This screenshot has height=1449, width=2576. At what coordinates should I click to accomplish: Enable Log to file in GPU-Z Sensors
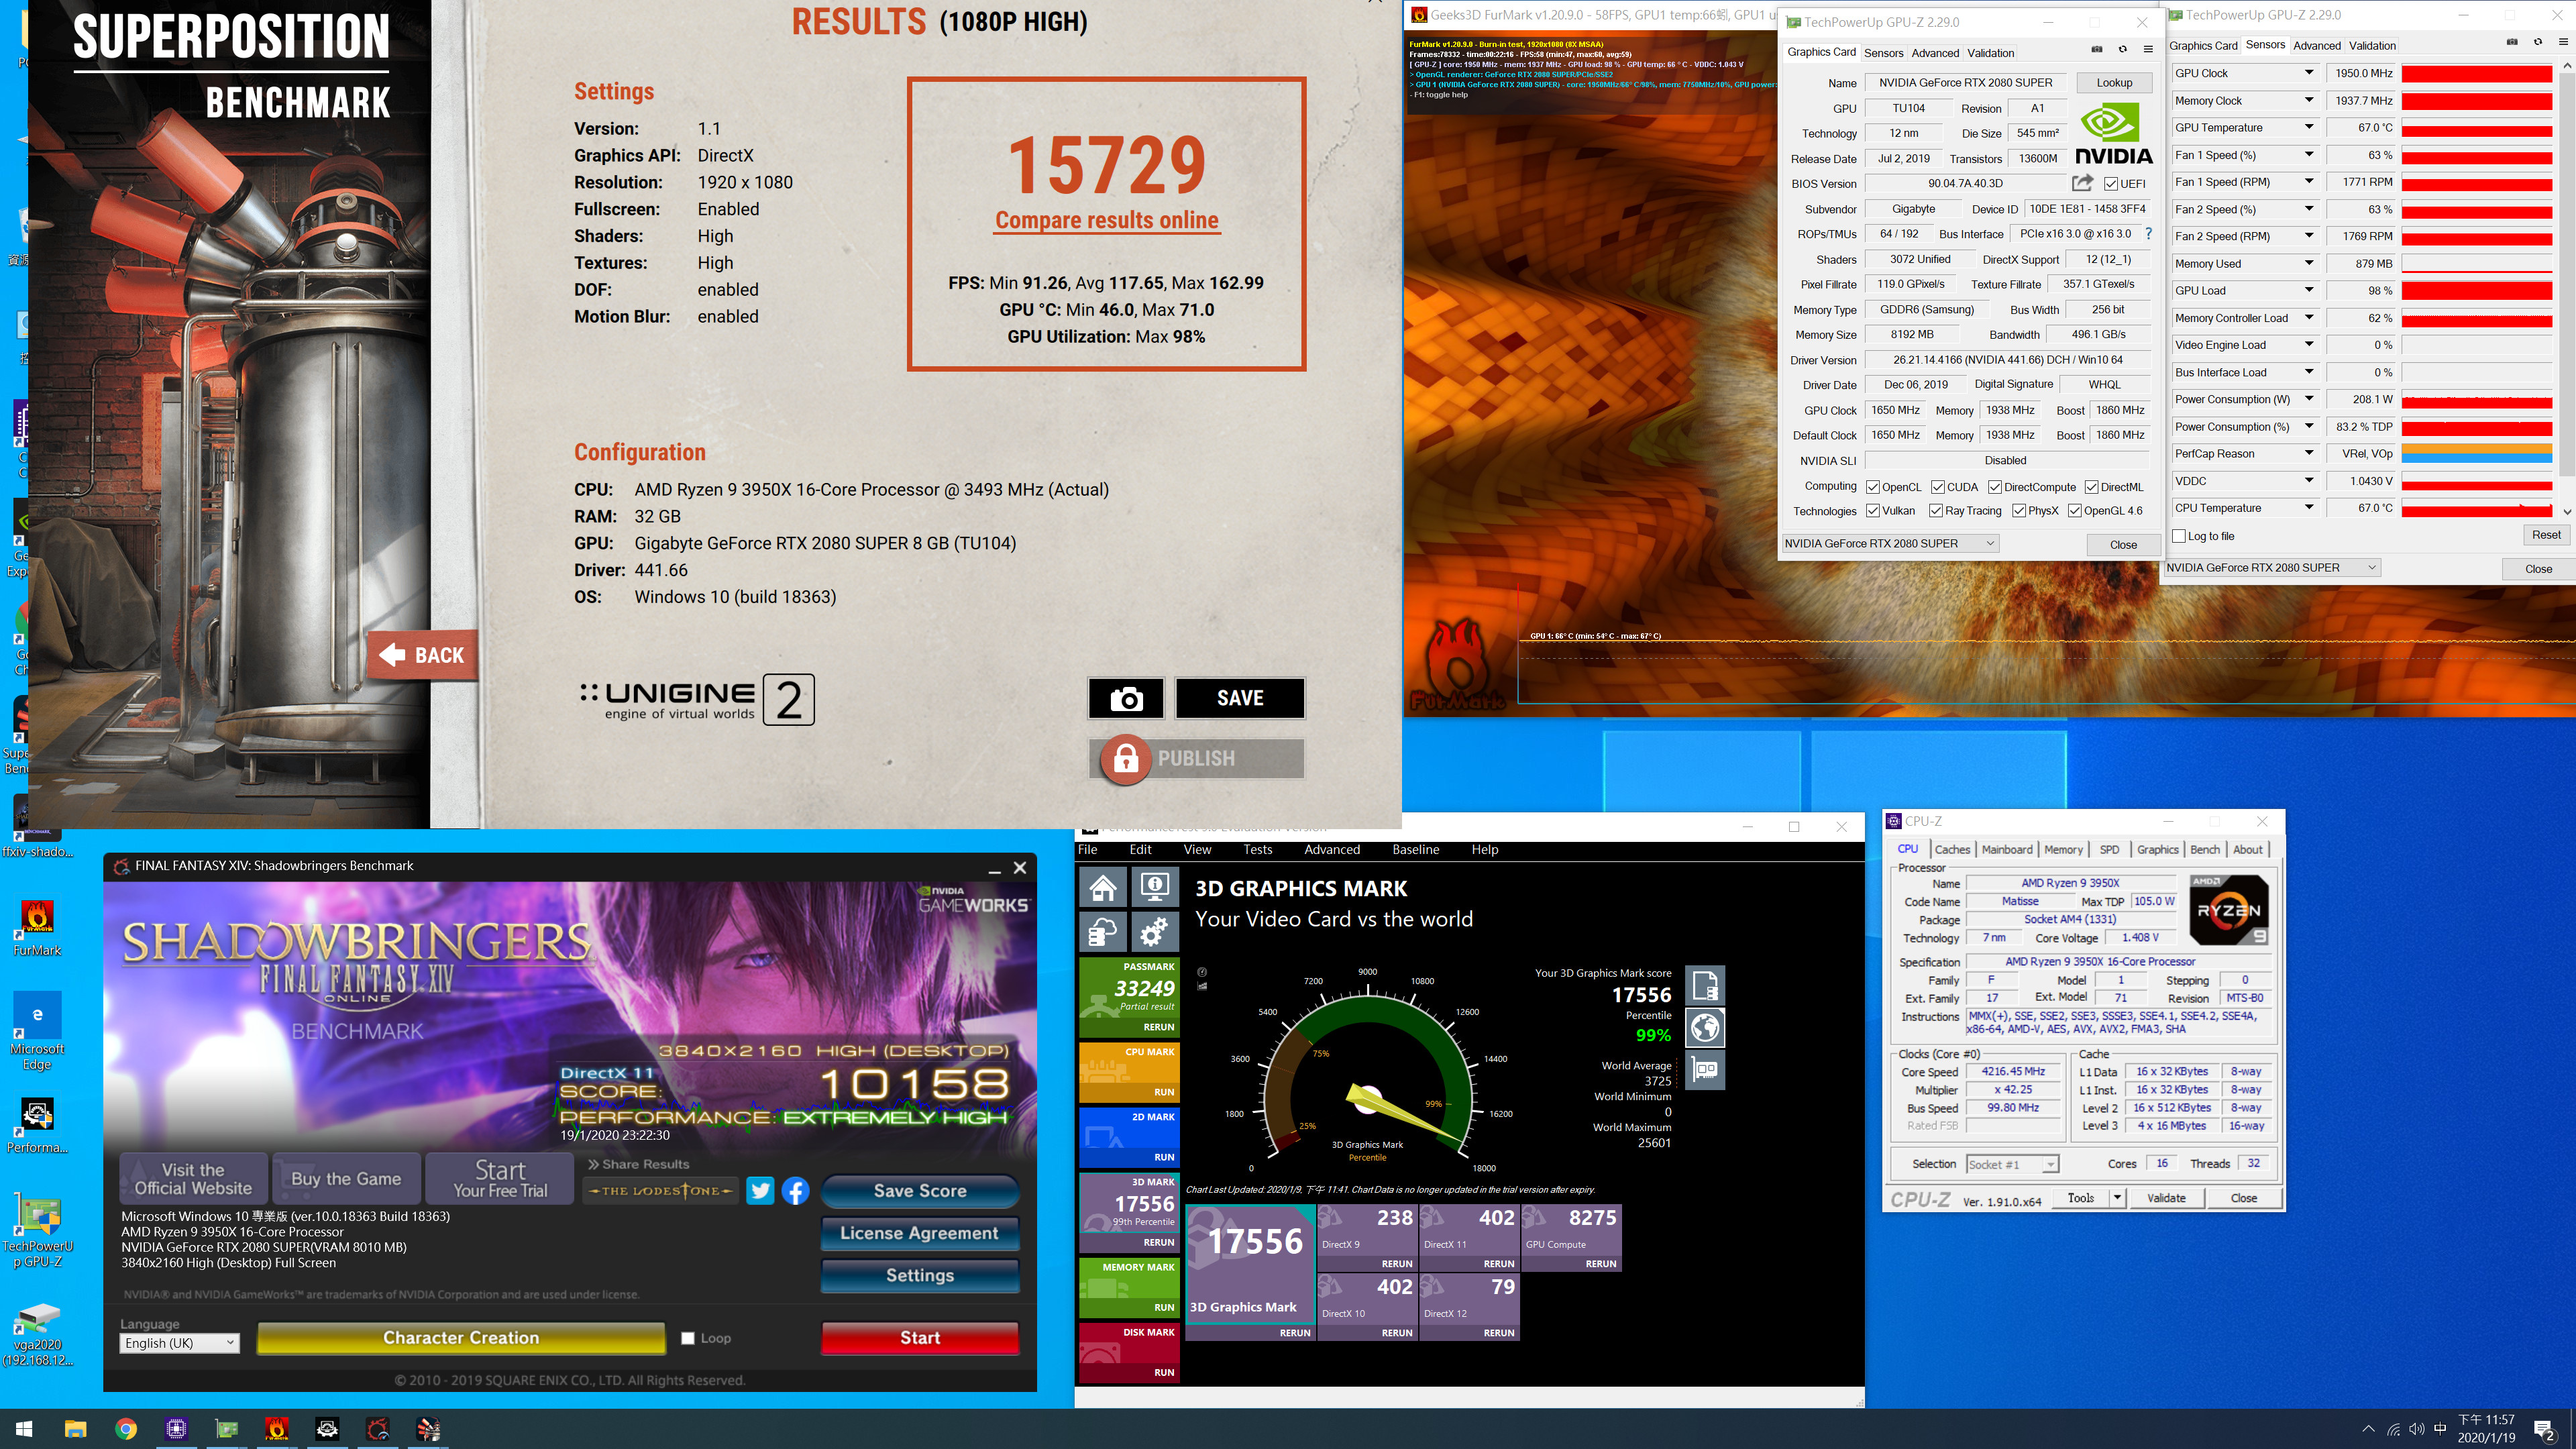(x=2179, y=536)
